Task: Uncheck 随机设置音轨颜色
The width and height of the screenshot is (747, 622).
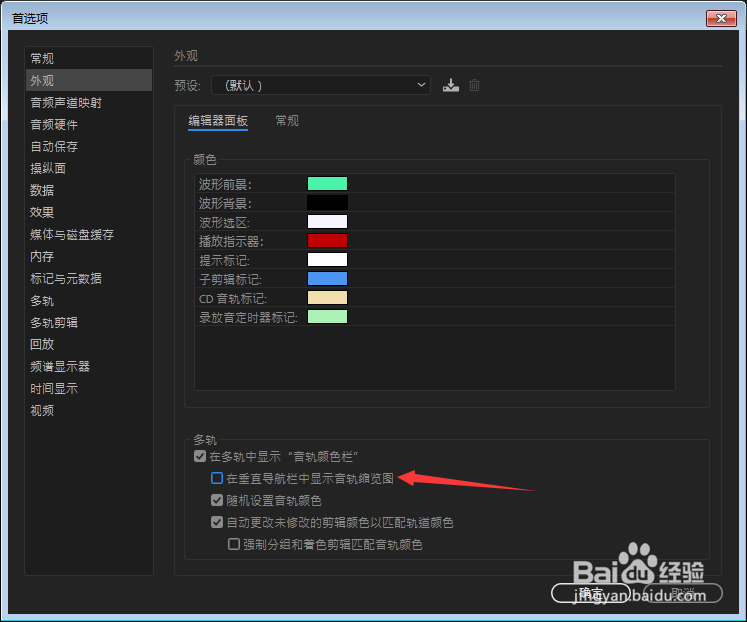Action: point(217,500)
